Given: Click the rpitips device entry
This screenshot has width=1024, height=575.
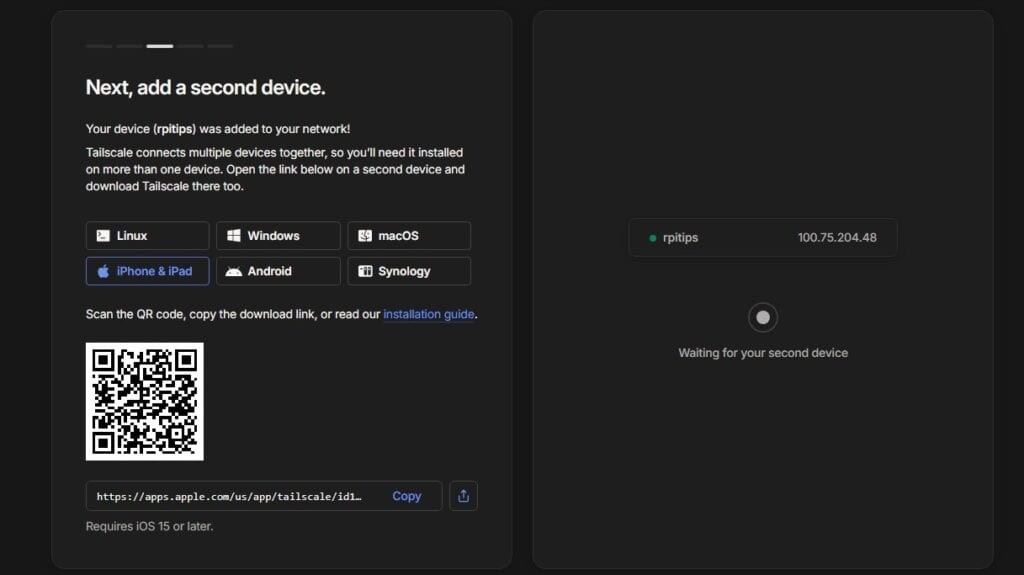Looking at the screenshot, I should pyautogui.click(x=763, y=238).
